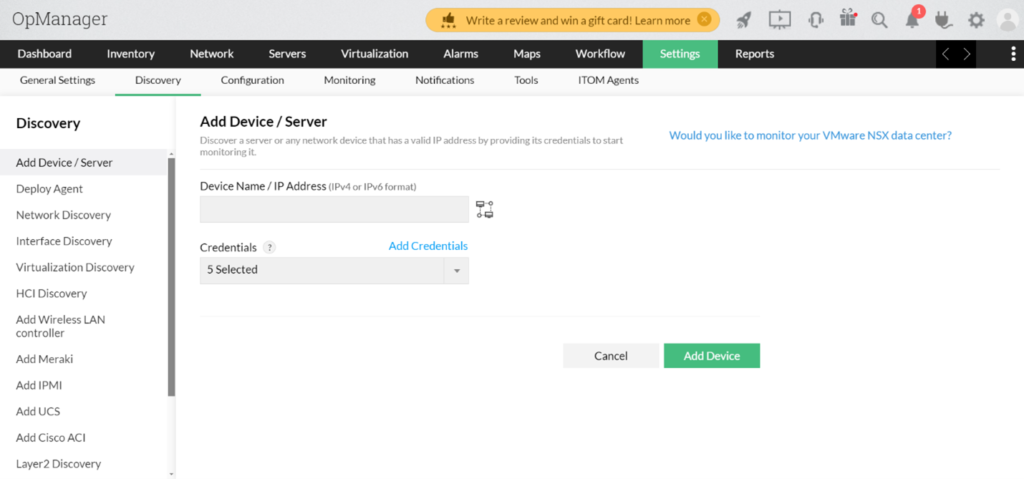This screenshot has height=479, width=1024.
Task: Open the three-dot overflow menu
Action: click(x=1012, y=54)
